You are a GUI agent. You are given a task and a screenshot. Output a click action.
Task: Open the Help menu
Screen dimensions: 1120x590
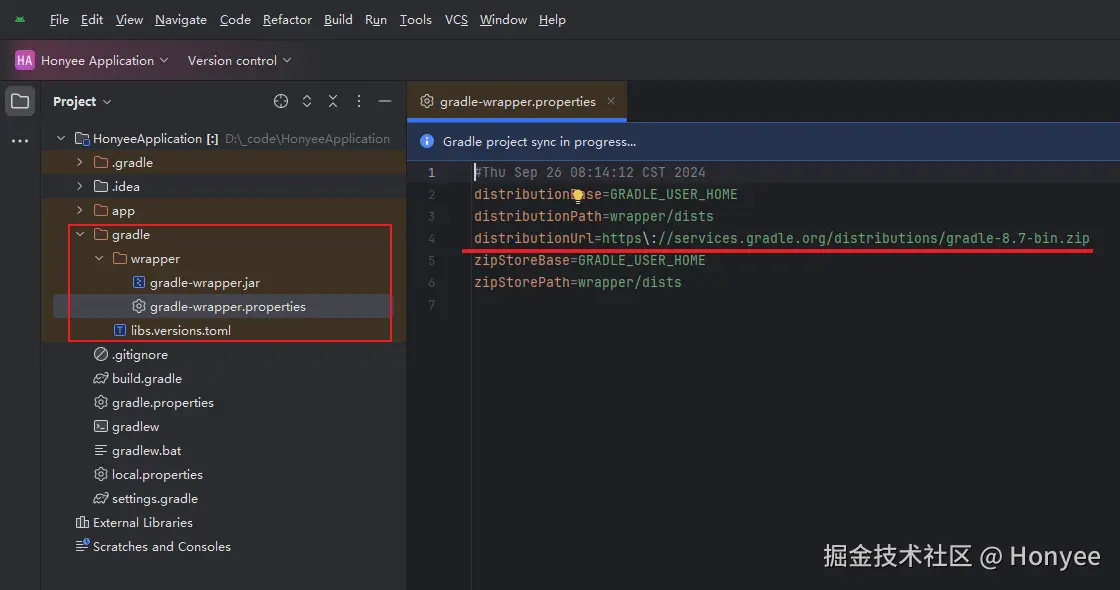click(x=552, y=20)
